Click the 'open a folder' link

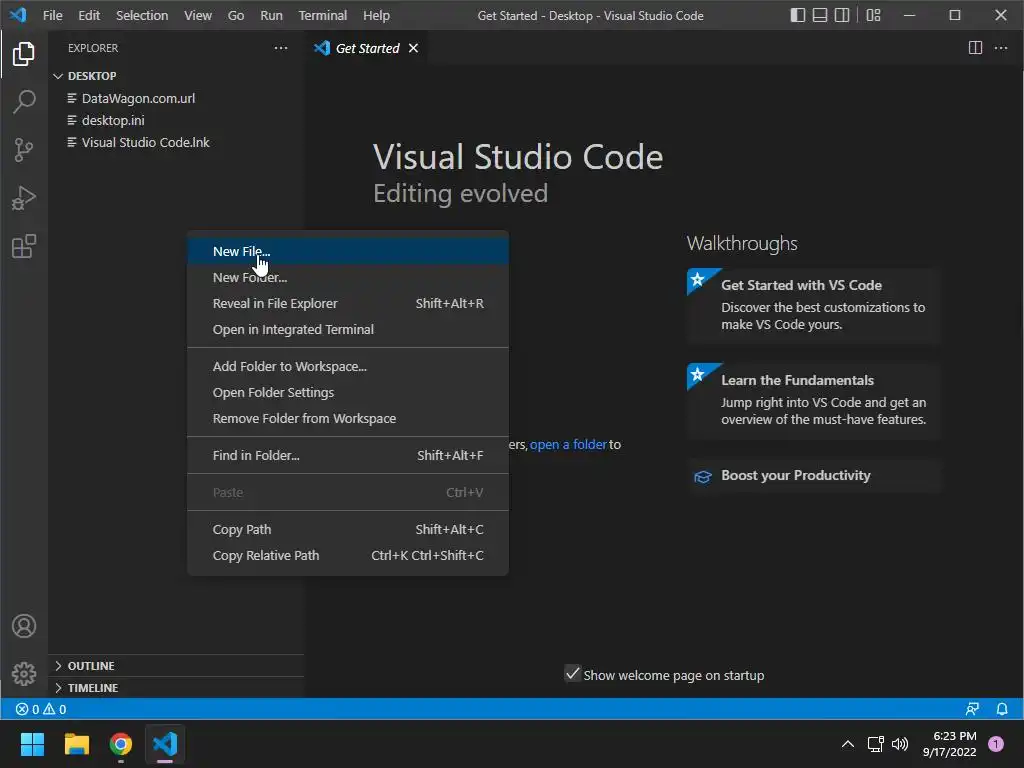coord(568,445)
